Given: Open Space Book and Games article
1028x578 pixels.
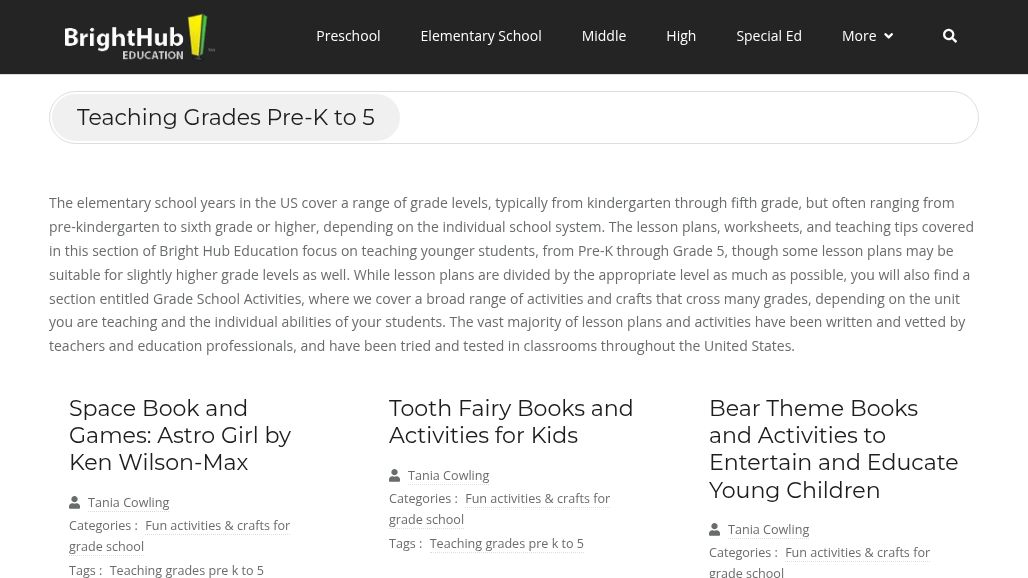Looking at the screenshot, I should (x=180, y=435).
